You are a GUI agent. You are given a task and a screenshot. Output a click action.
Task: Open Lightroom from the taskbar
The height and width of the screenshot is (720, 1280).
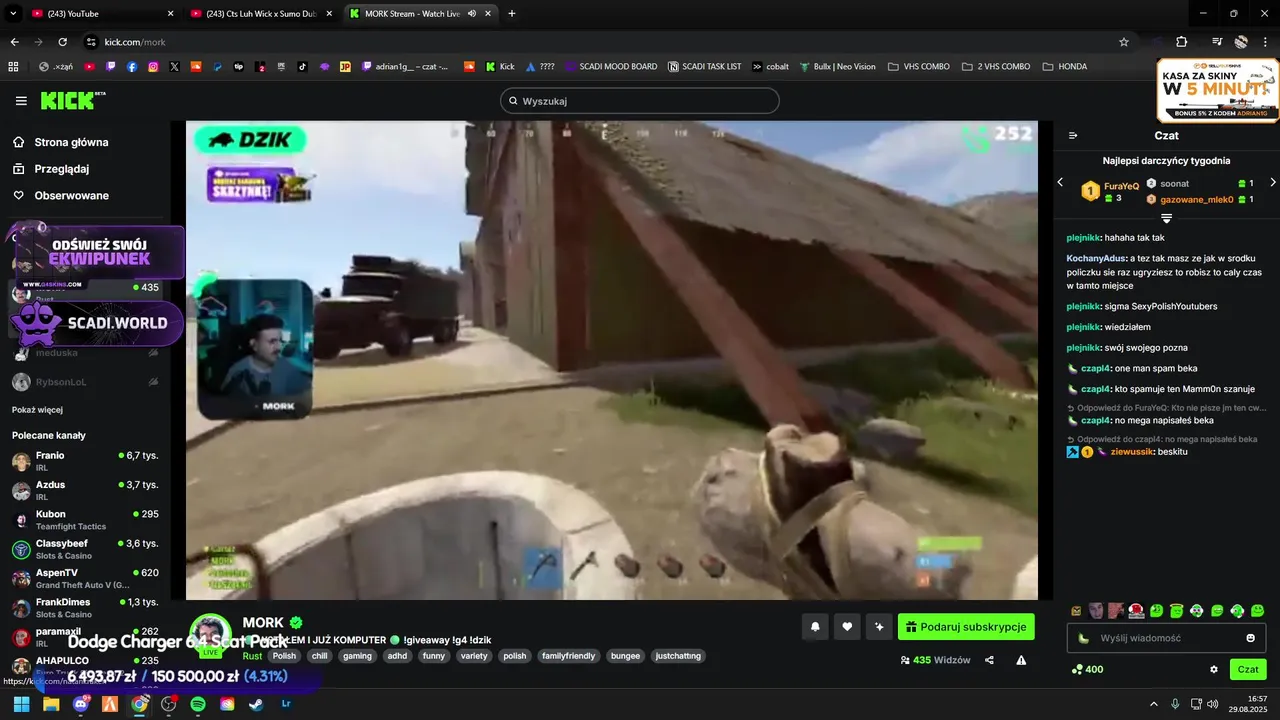point(287,704)
